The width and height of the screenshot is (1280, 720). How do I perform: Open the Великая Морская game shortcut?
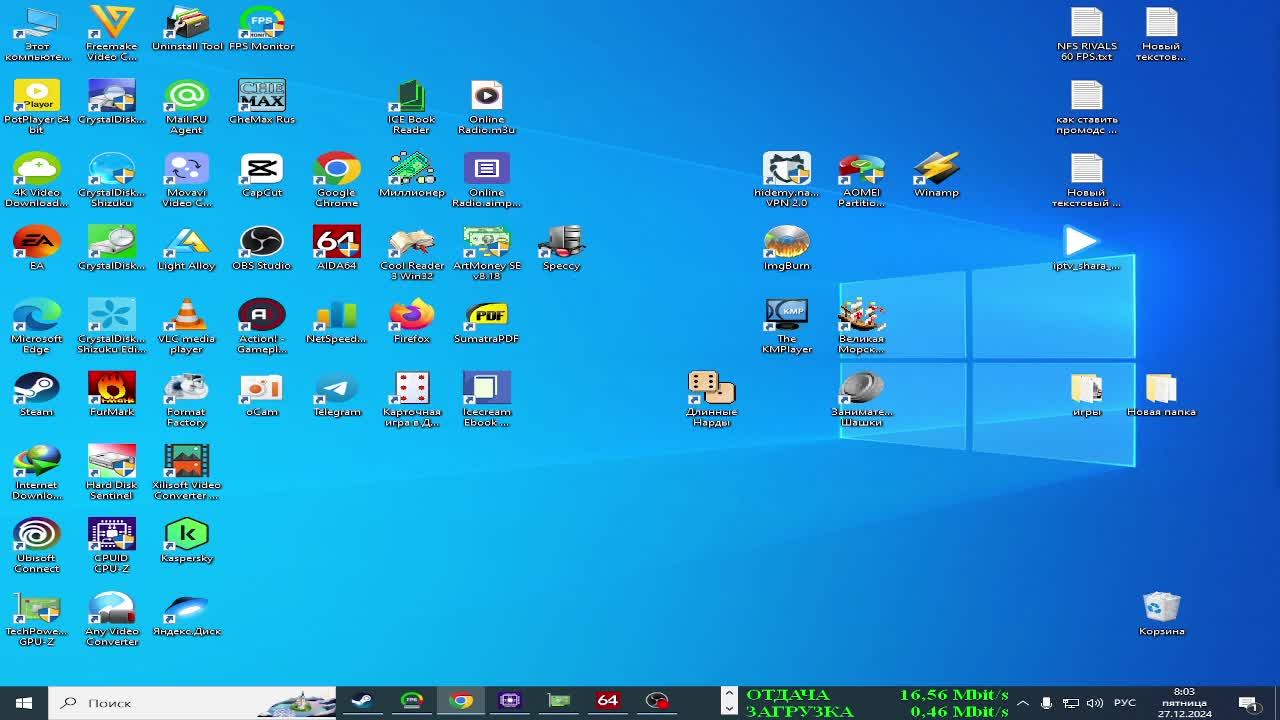pos(862,326)
